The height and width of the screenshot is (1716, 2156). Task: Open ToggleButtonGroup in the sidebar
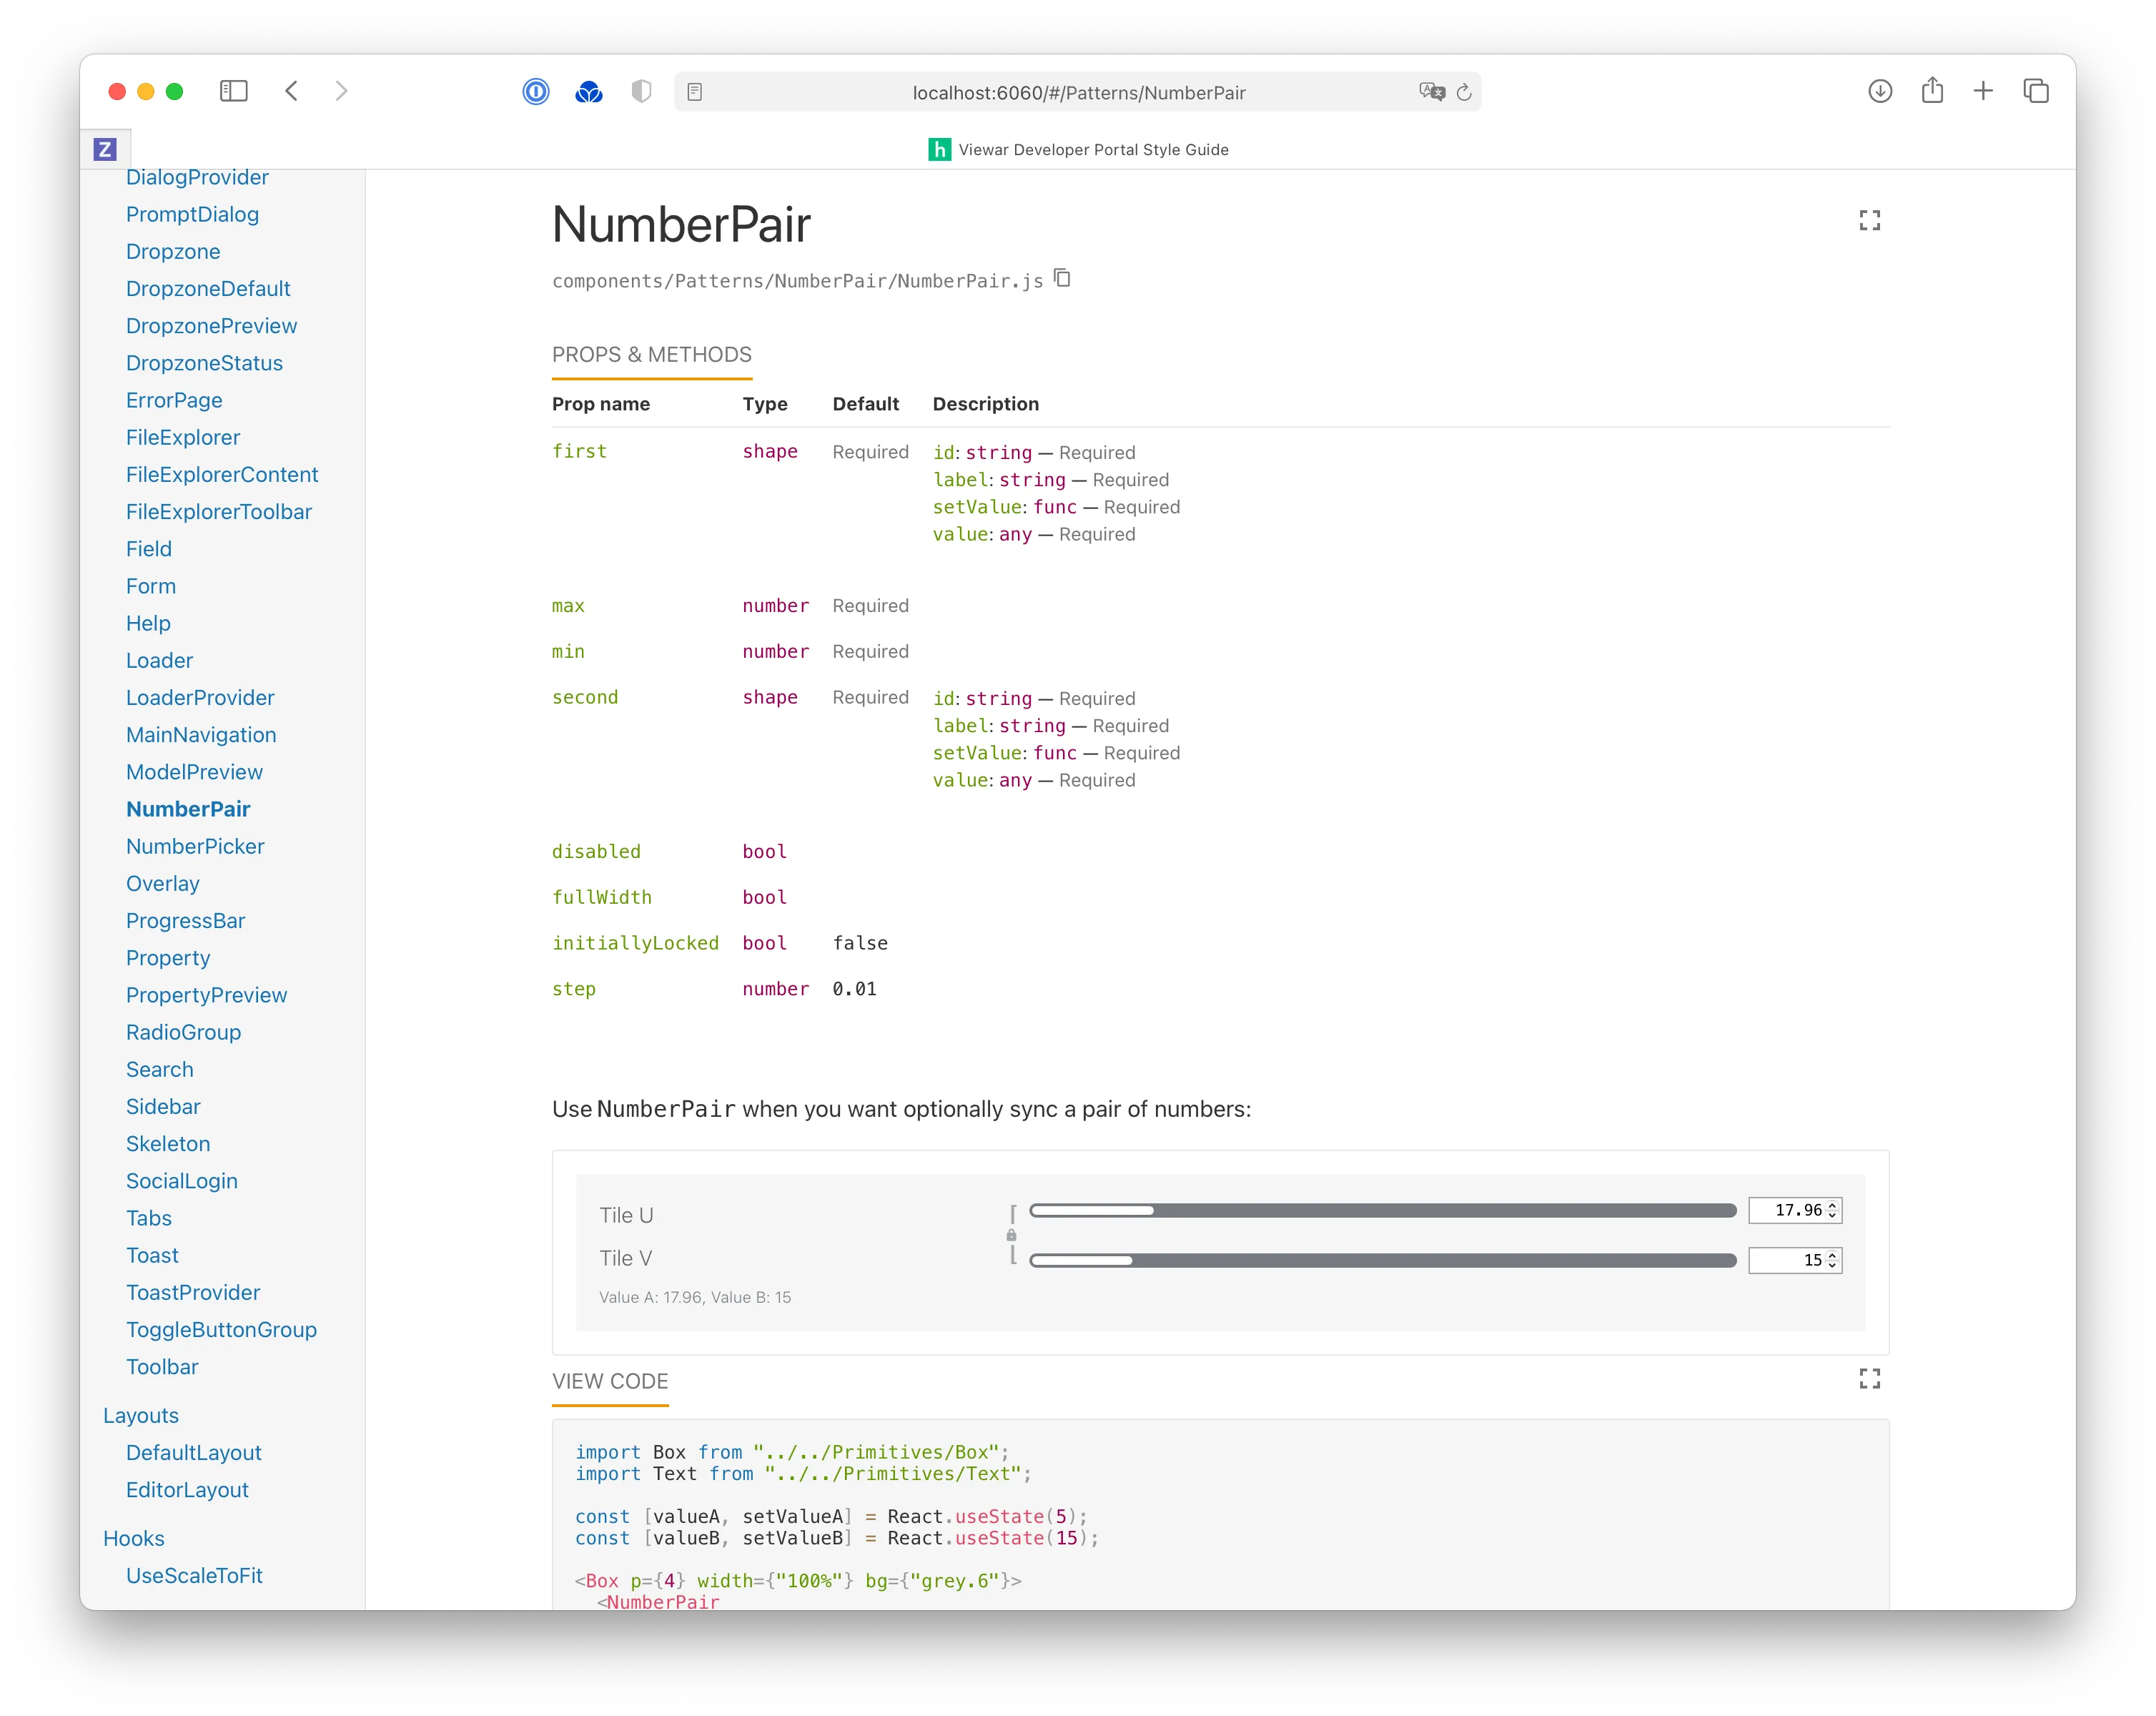[221, 1329]
